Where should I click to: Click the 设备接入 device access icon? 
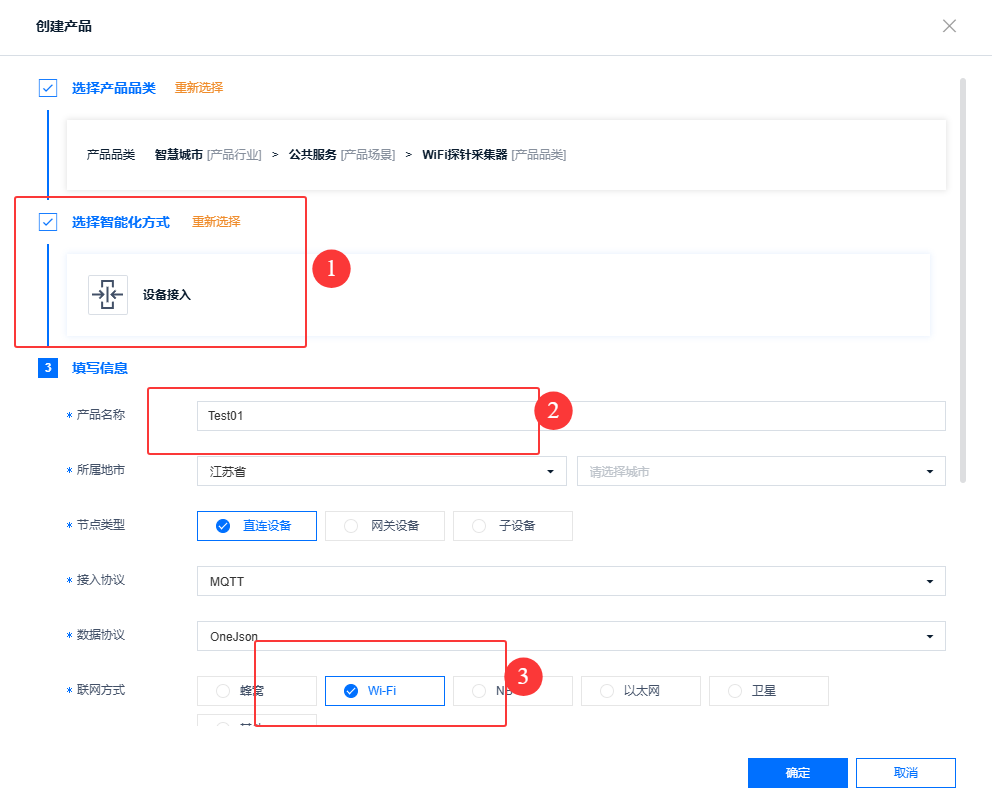point(108,295)
